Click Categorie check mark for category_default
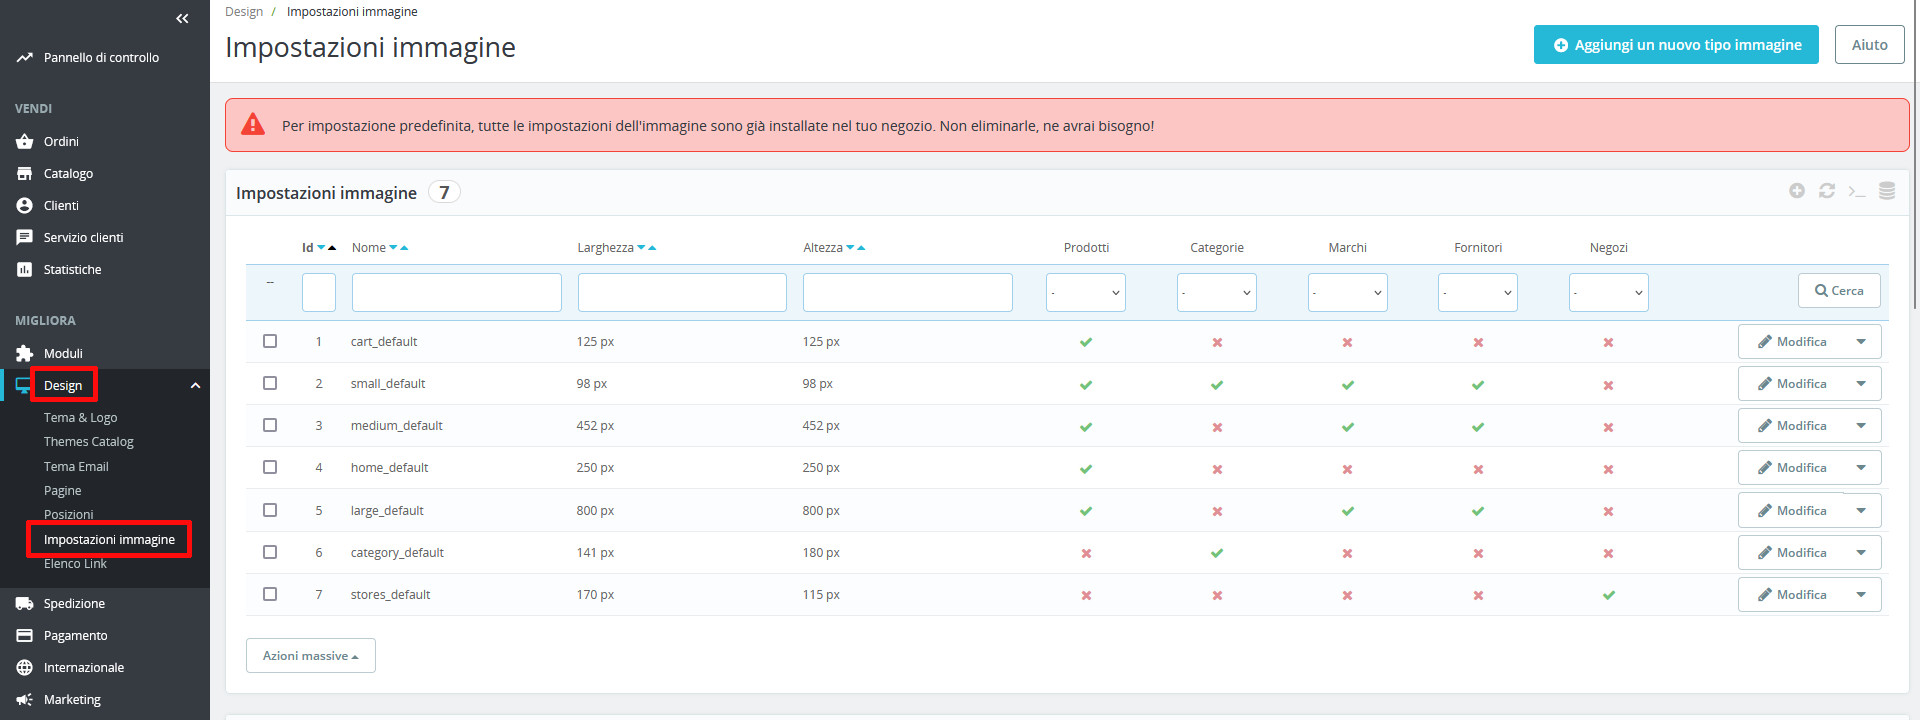The image size is (1920, 720). point(1217,553)
